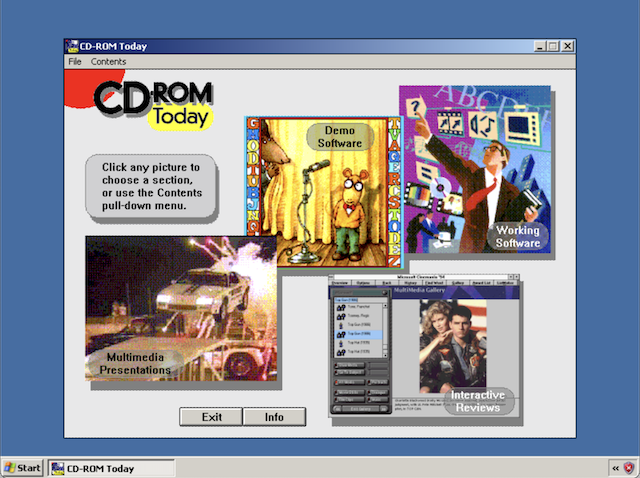Screen dimensions: 640x478
Task: Open the Demo Software picture section
Action: (324, 192)
